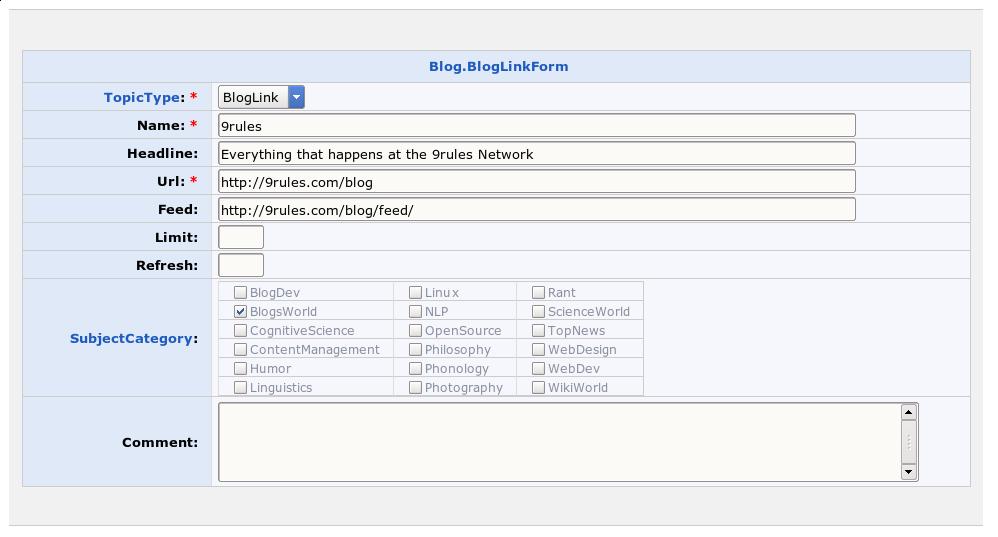This screenshot has width=998, height=537.
Task: Click the Comment textarea scroll up arrow
Action: point(908,412)
